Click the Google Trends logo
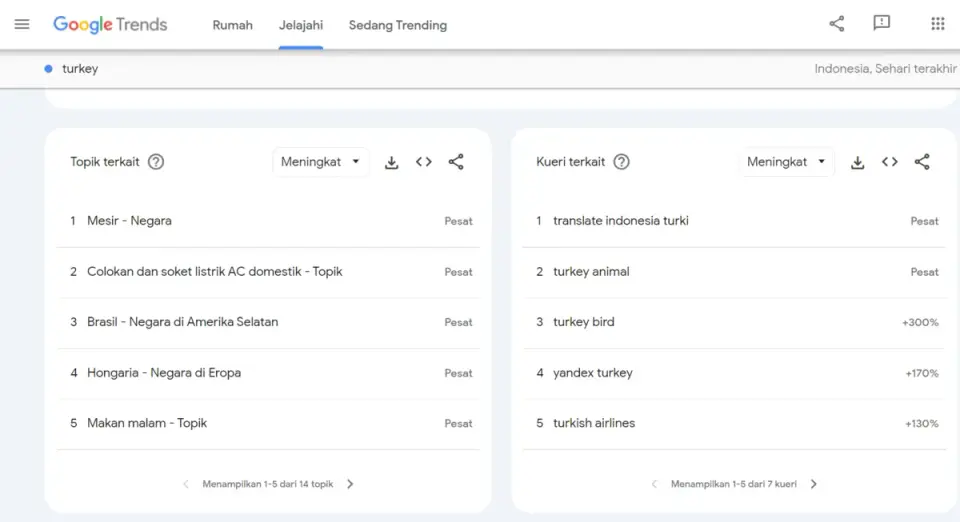This screenshot has height=522, width=960. [110, 24]
